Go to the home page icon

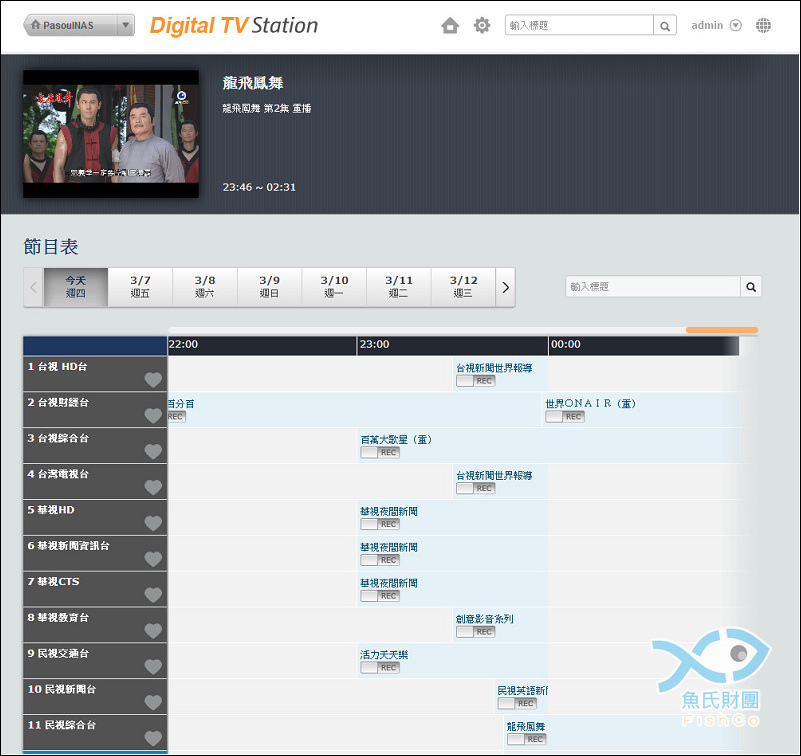(x=450, y=25)
